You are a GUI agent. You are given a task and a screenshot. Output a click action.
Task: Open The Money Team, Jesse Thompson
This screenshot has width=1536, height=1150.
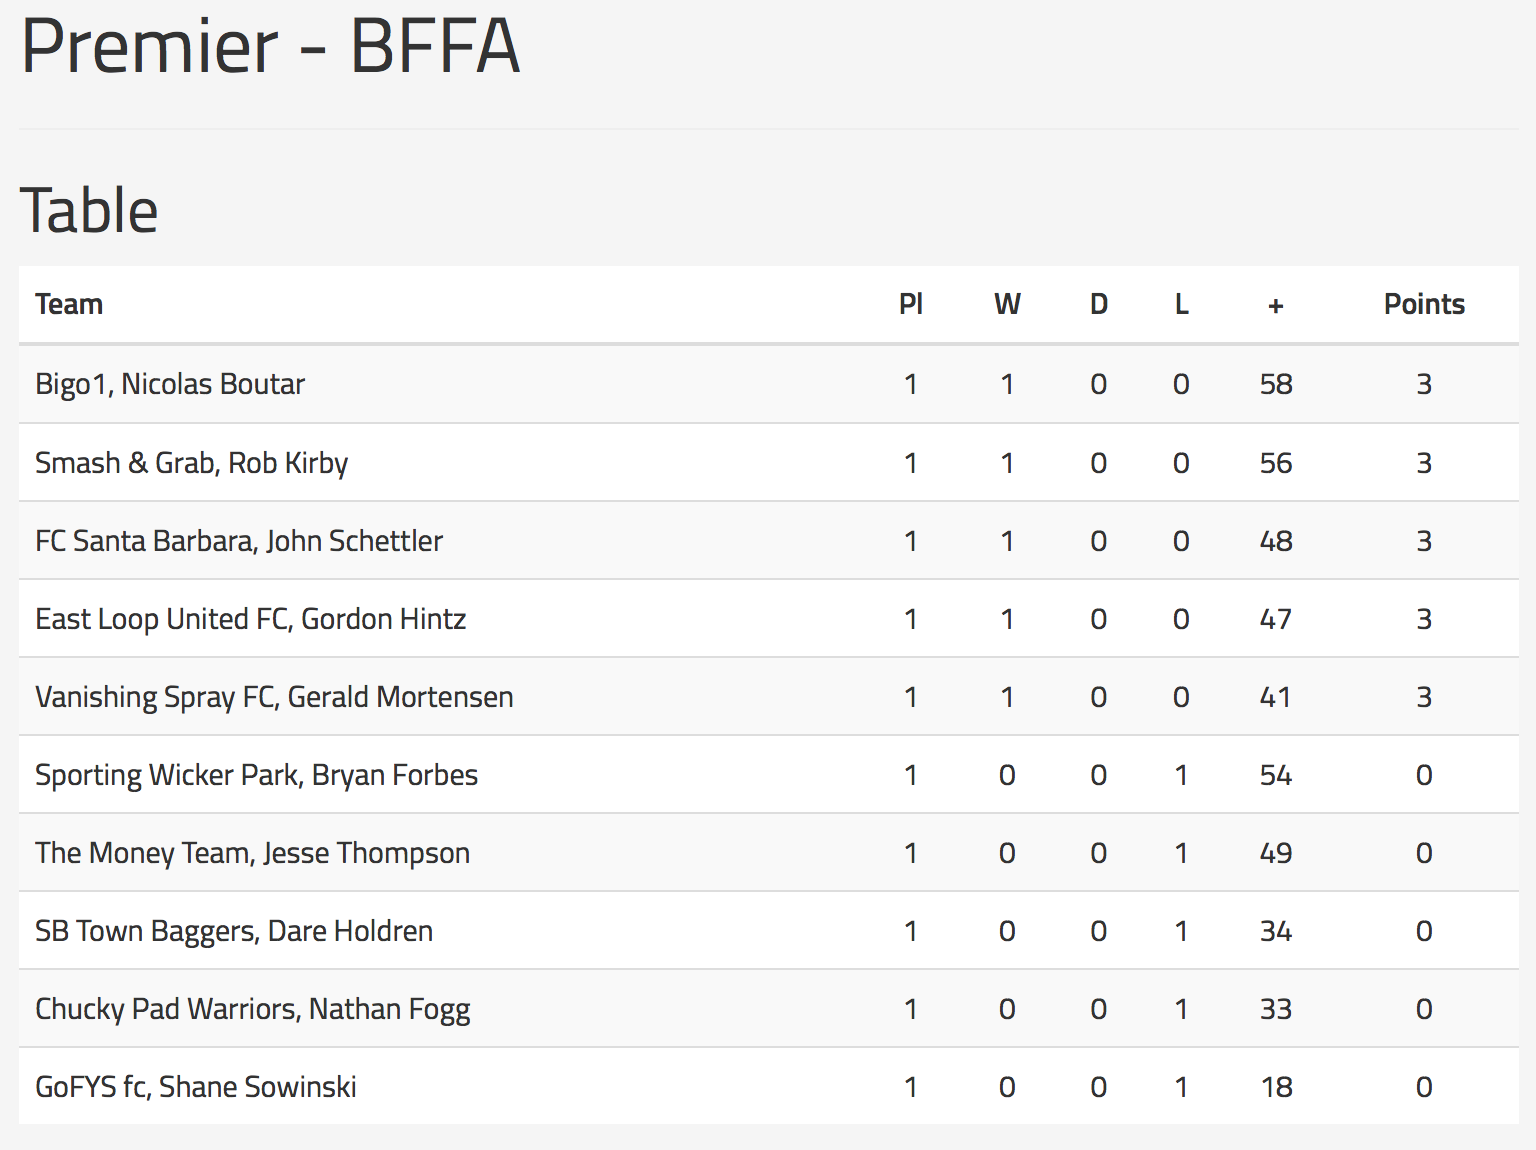pyautogui.click(x=768, y=853)
